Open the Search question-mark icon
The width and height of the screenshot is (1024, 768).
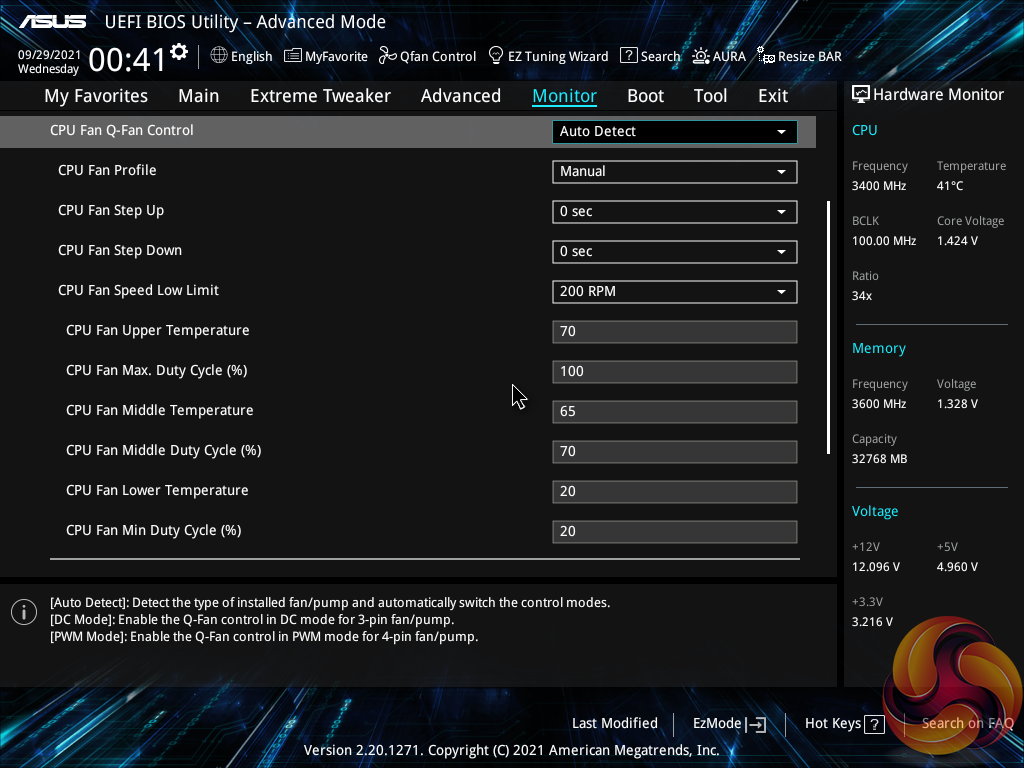click(x=628, y=56)
